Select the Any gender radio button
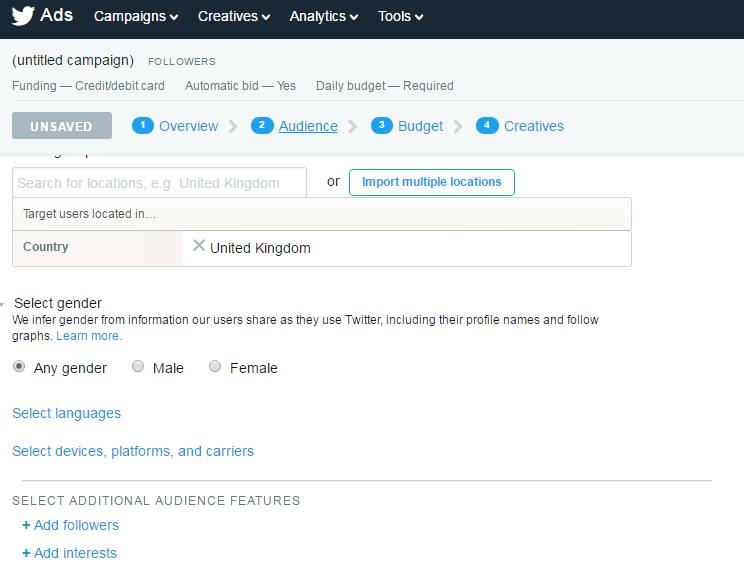This screenshot has height=572, width=744. click(x=19, y=367)
